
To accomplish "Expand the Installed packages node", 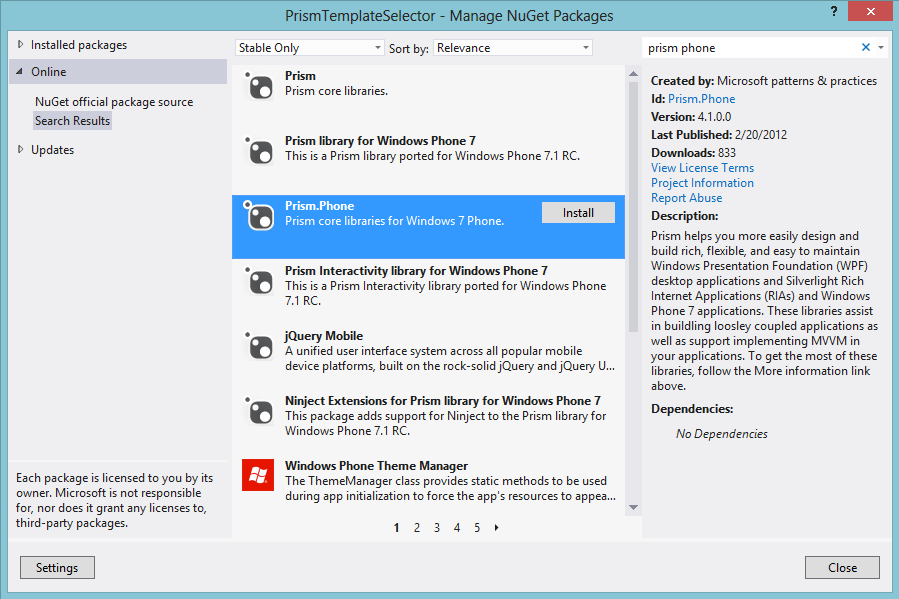I will pyautogui.click(x=21, y=44).
